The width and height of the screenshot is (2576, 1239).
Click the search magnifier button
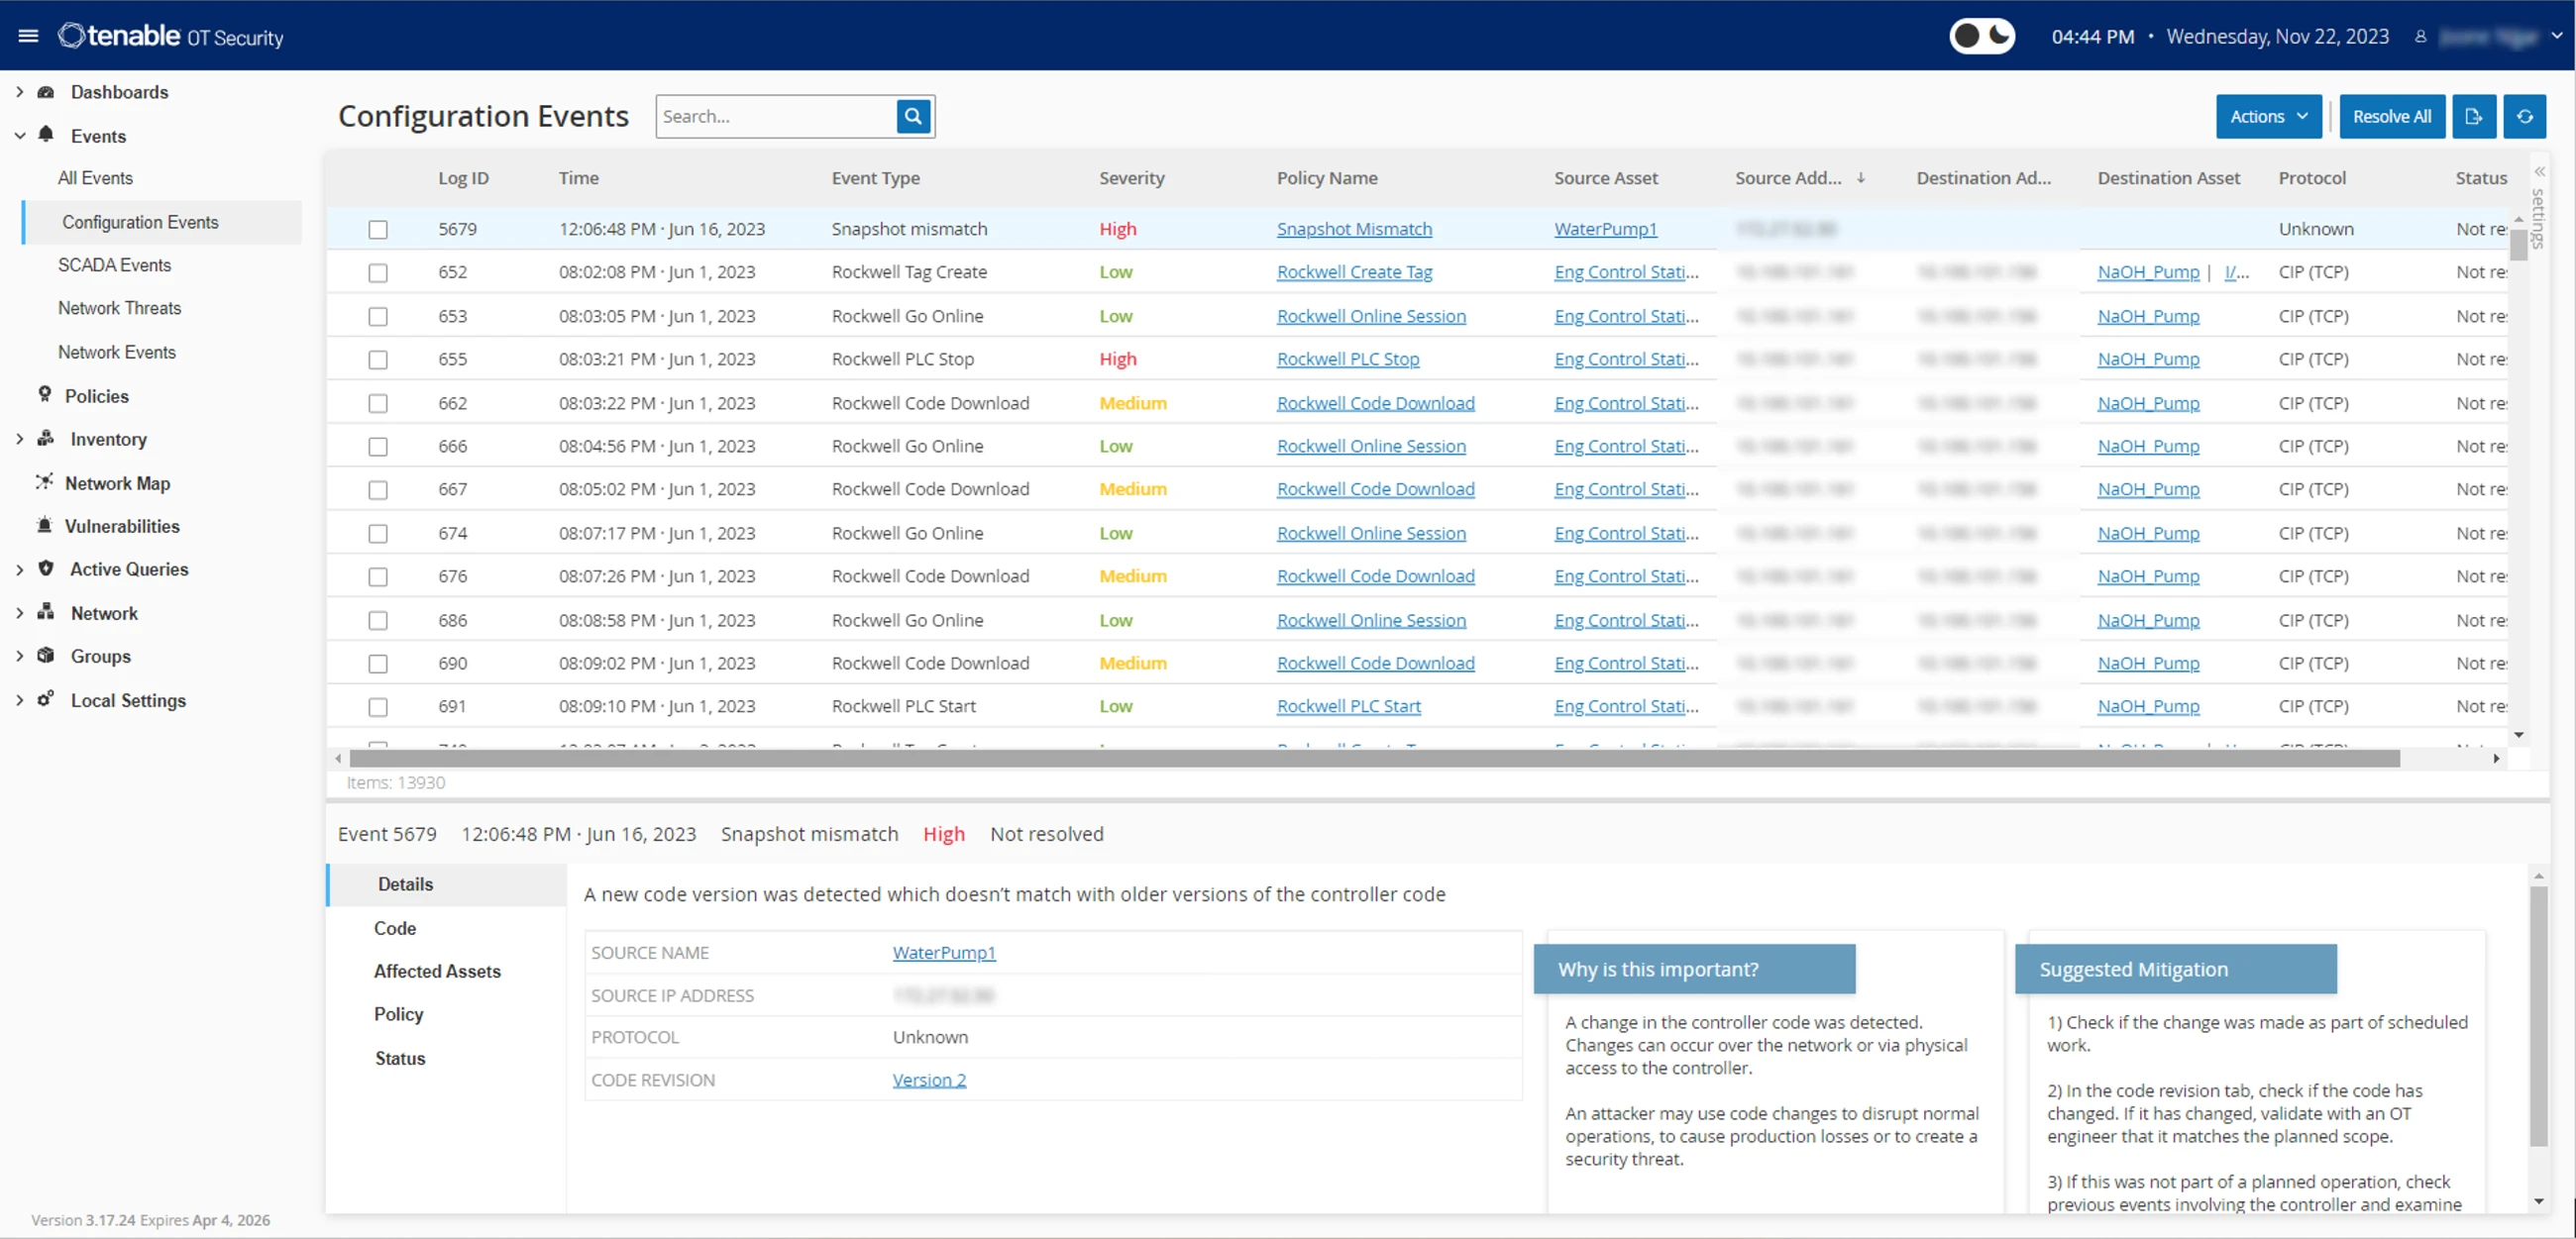[913, 116]
